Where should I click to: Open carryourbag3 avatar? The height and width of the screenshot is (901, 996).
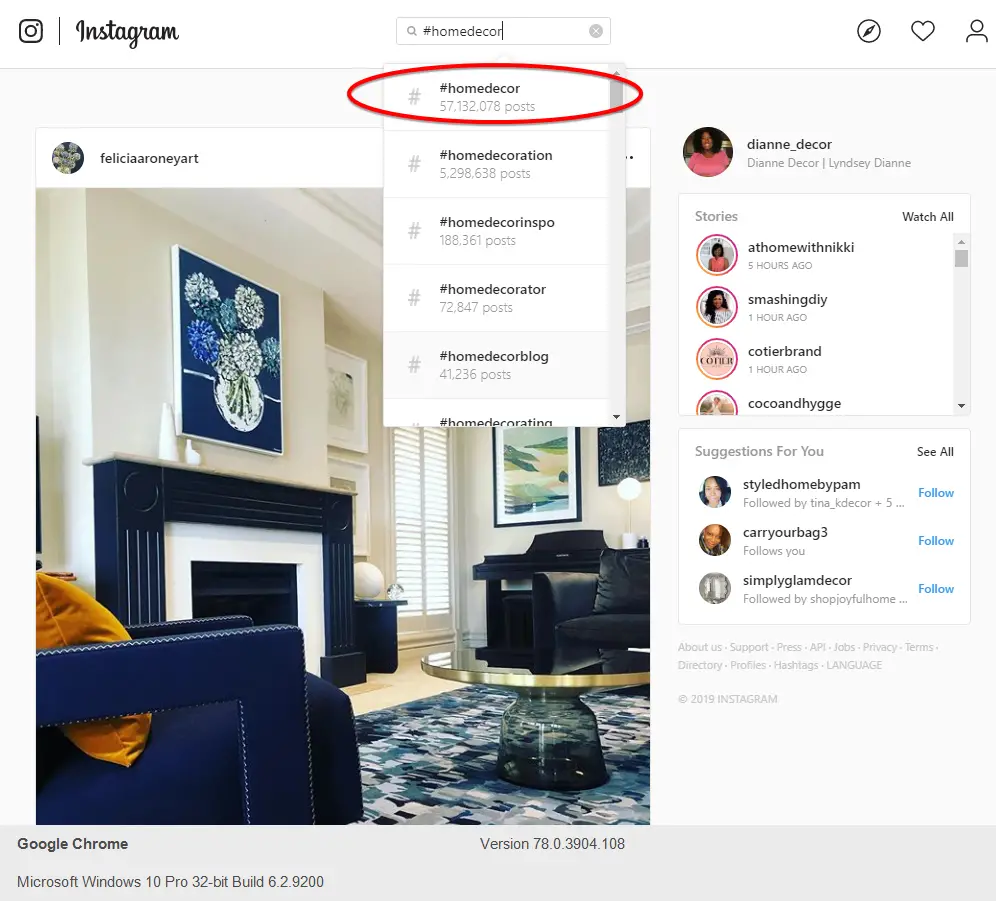[715, 540]
